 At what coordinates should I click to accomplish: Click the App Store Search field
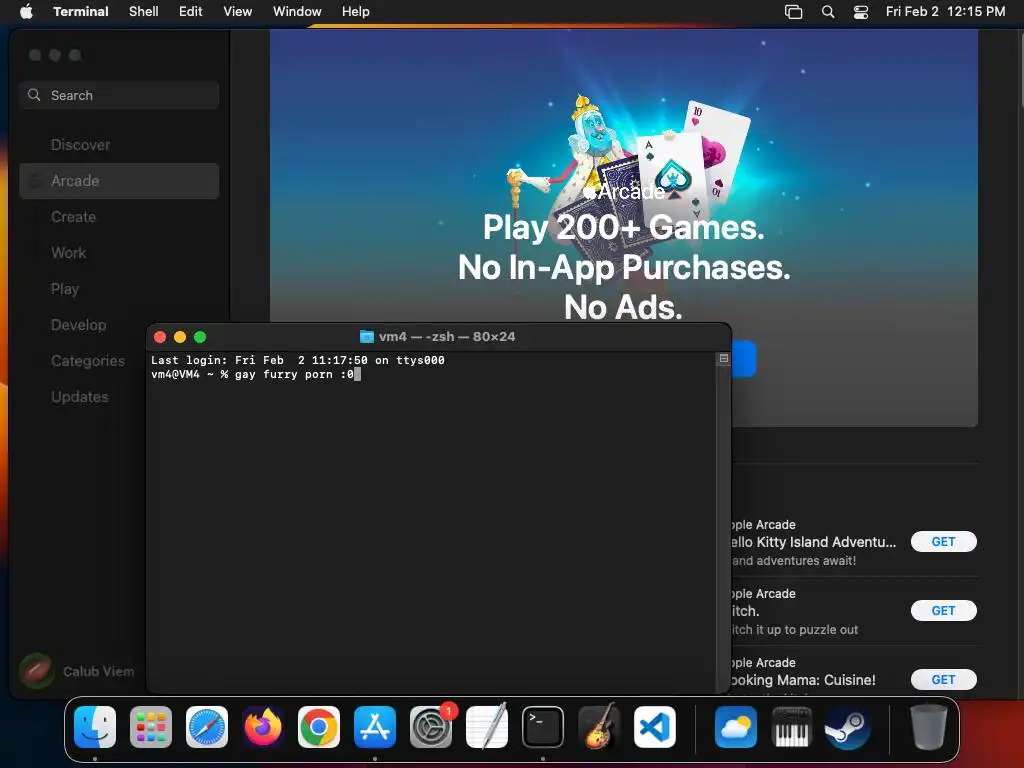coord(119,95)
